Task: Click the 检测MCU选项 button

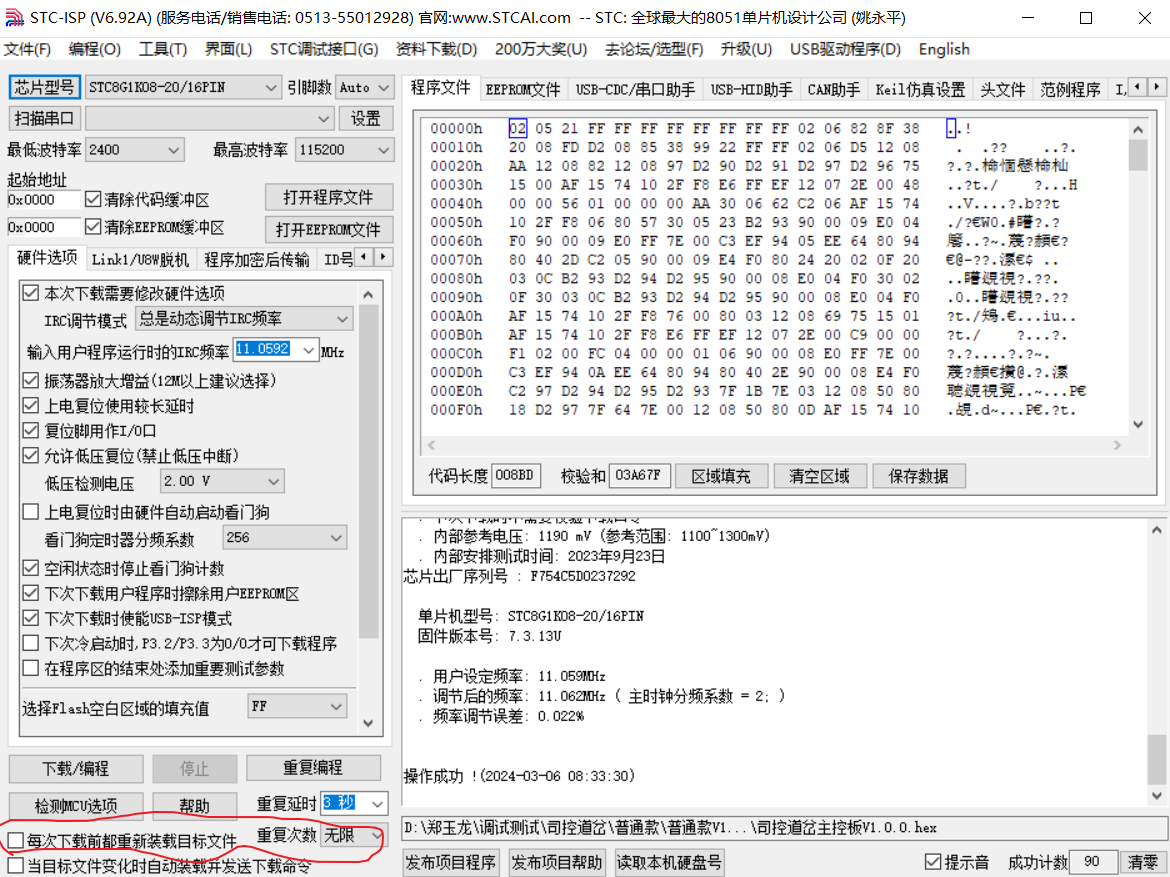Action: (x=76, y=806)
